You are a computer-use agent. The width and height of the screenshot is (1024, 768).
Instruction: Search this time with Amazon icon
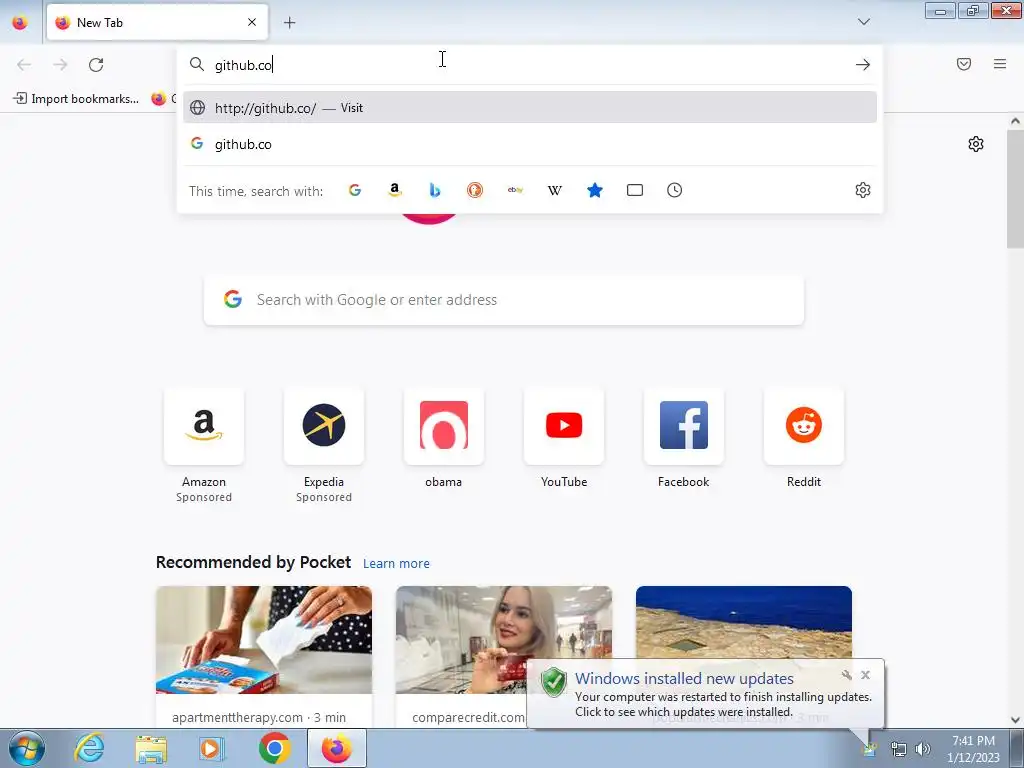(394, 190)
